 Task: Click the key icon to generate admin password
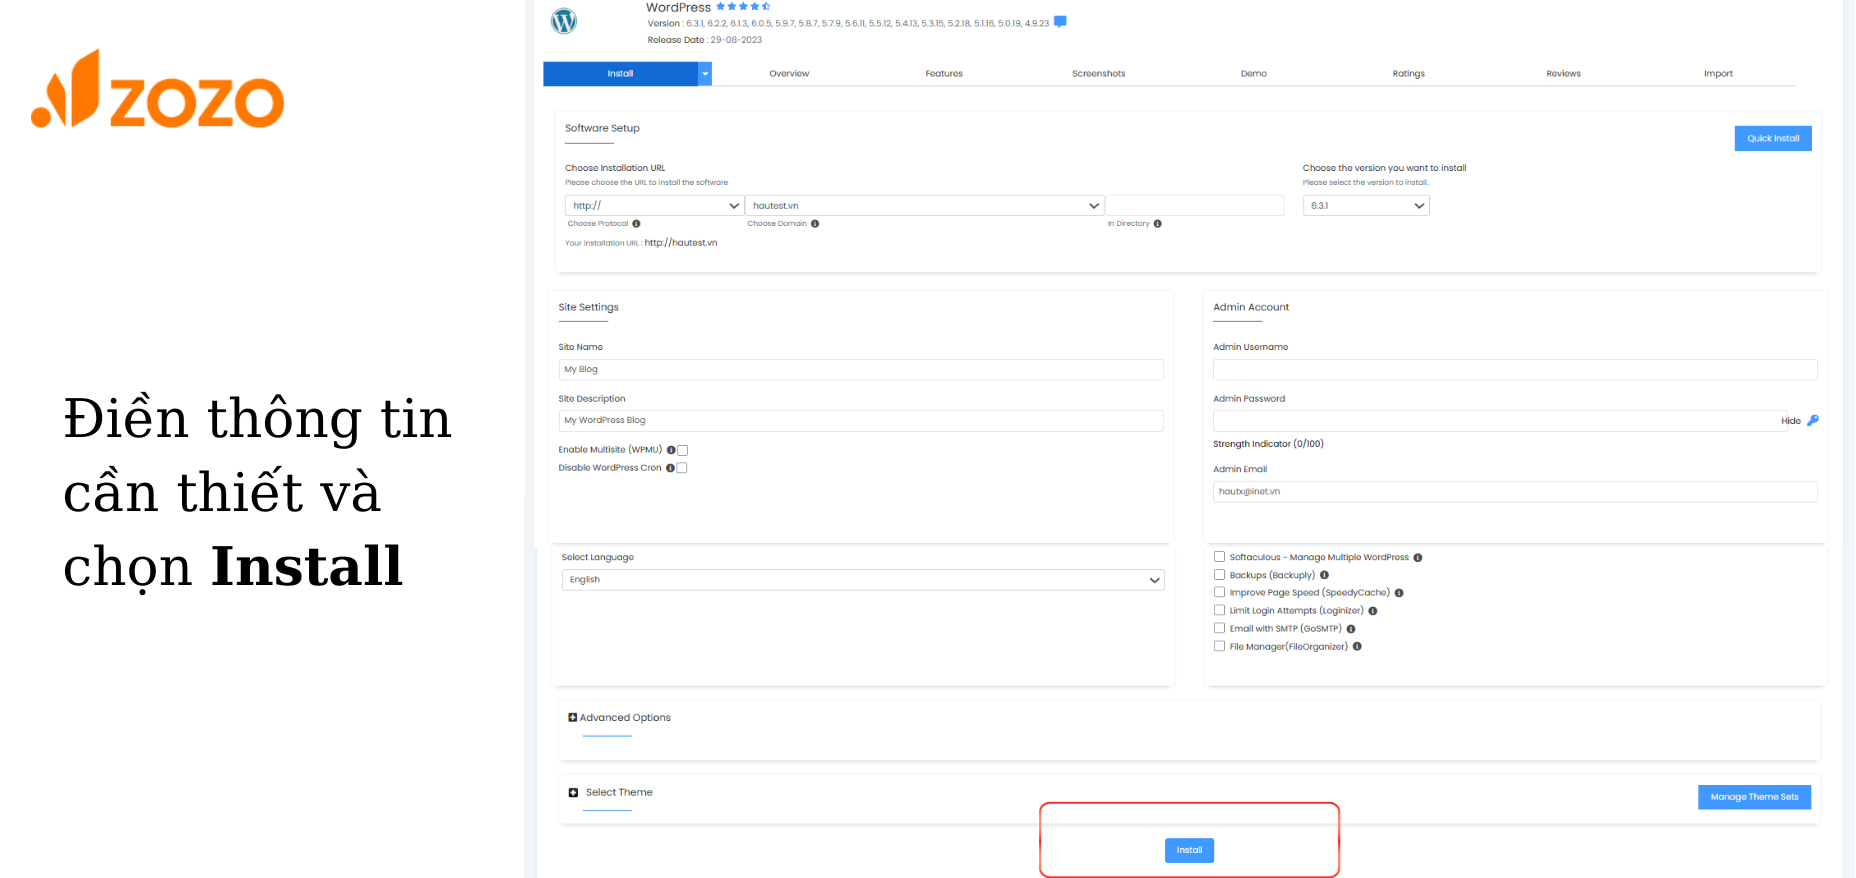1813,421
